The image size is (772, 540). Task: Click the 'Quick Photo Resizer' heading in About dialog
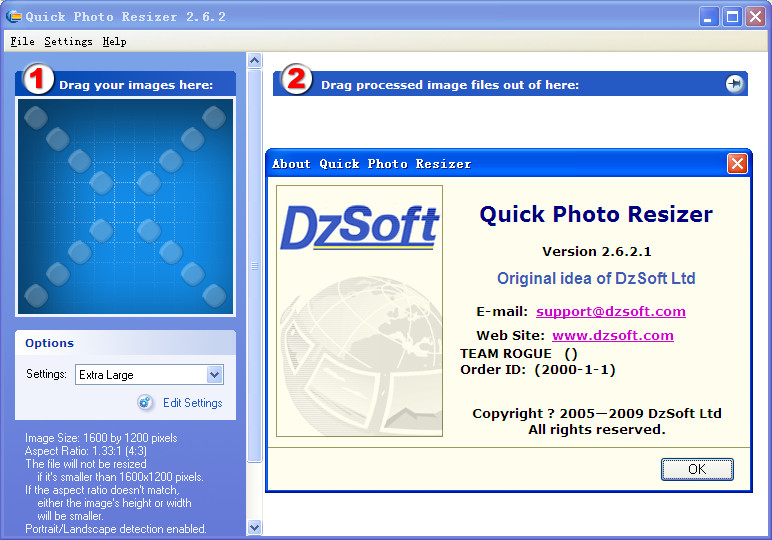[596, 215]
